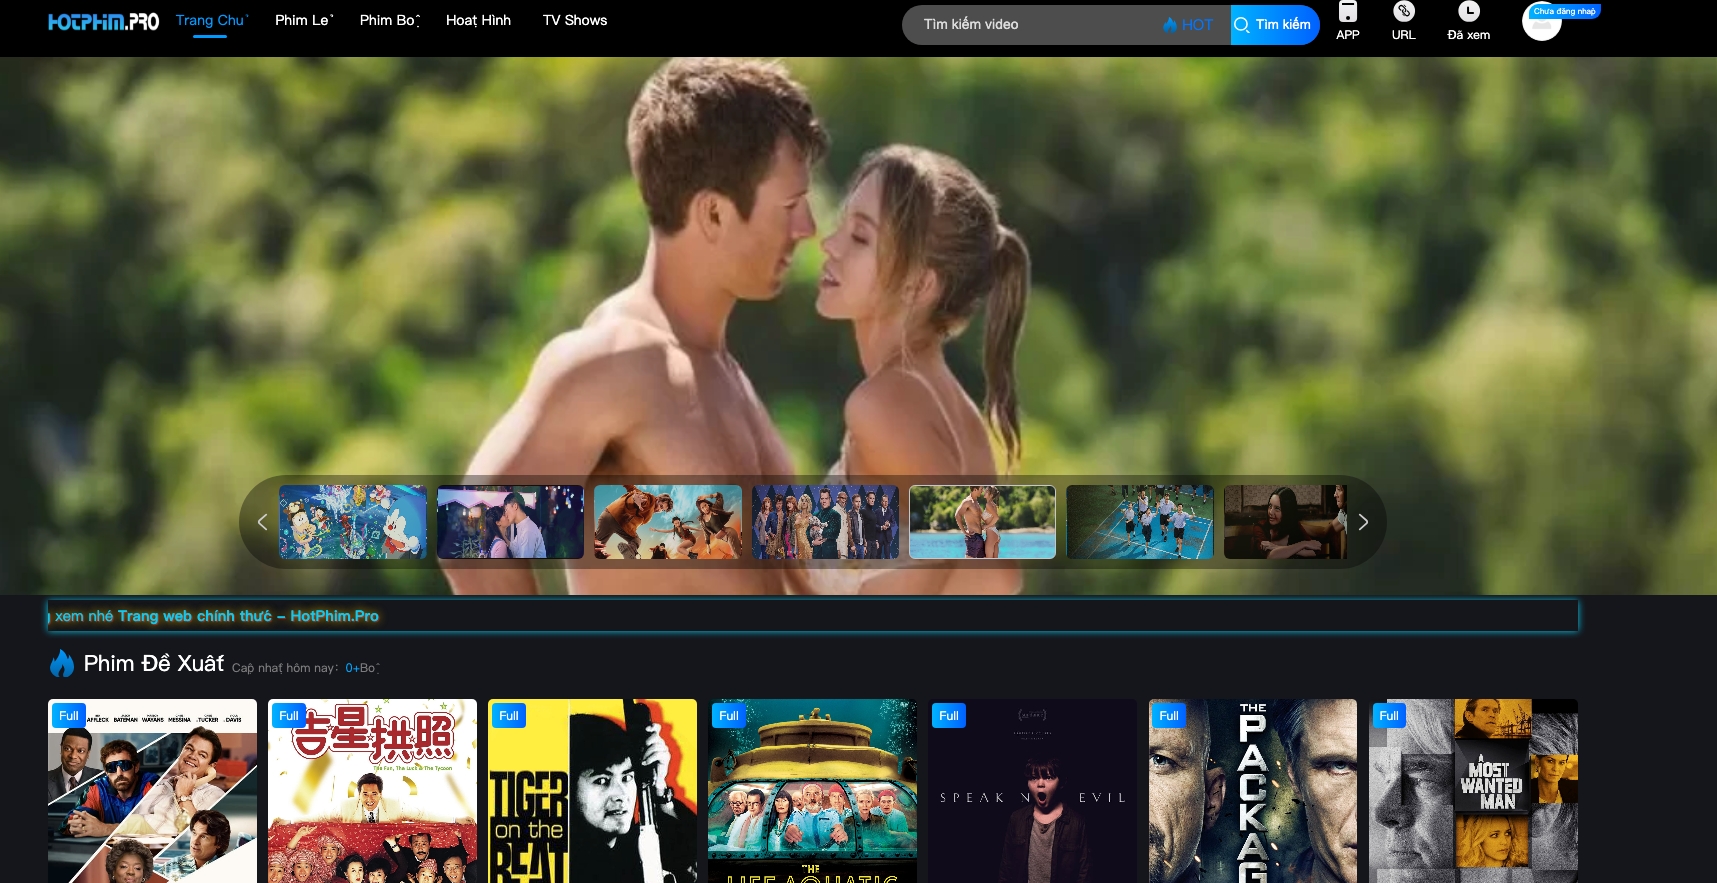Screen dimensions: 1717x883
Task: Show previous carousel thumbnails with left arrow
Action: point(262,522)
